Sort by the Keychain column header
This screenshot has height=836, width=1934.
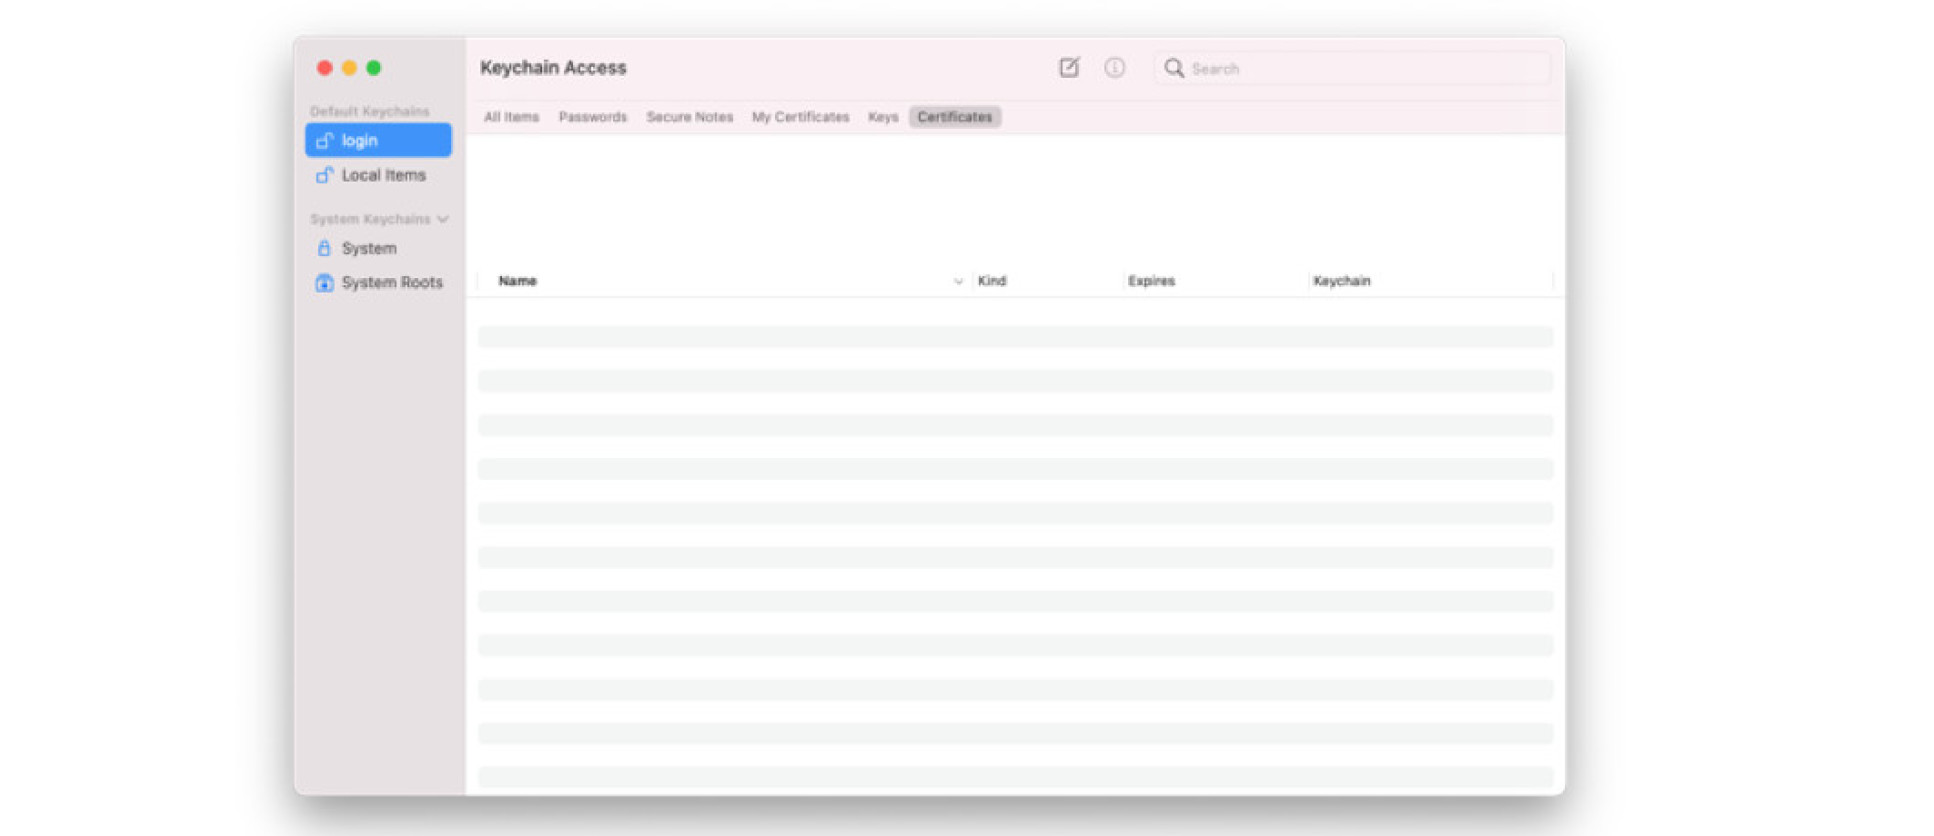pyautogui.click(x=1341, y=281)
